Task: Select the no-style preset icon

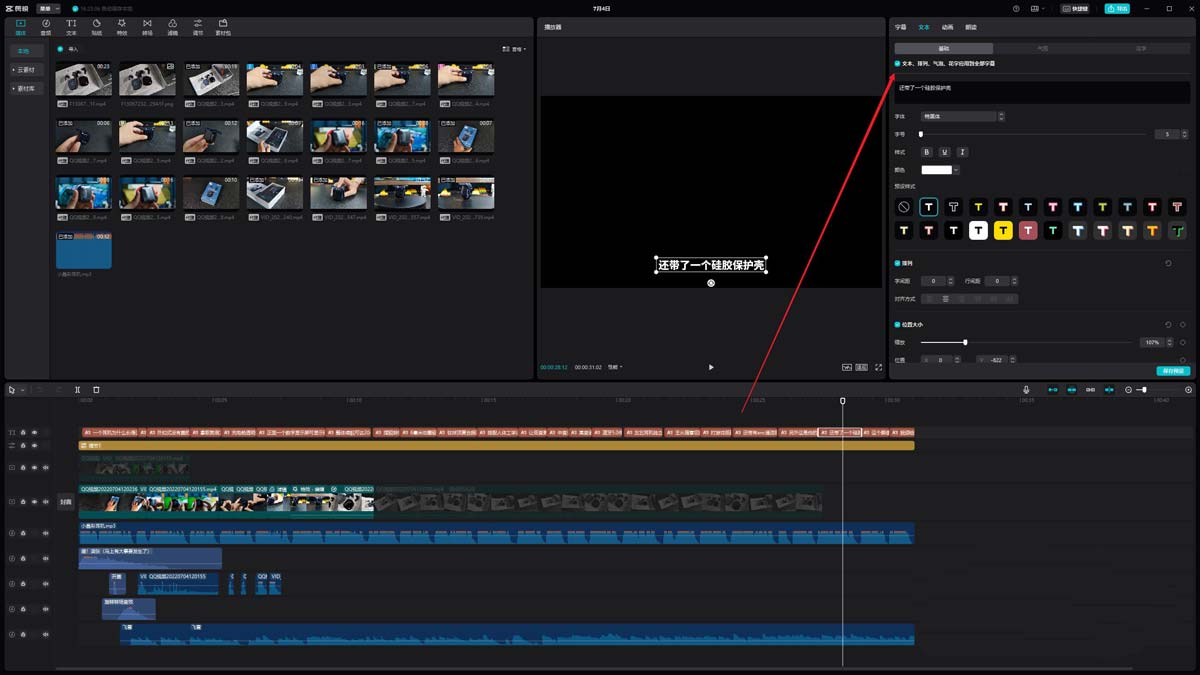Action: point(904,207)
